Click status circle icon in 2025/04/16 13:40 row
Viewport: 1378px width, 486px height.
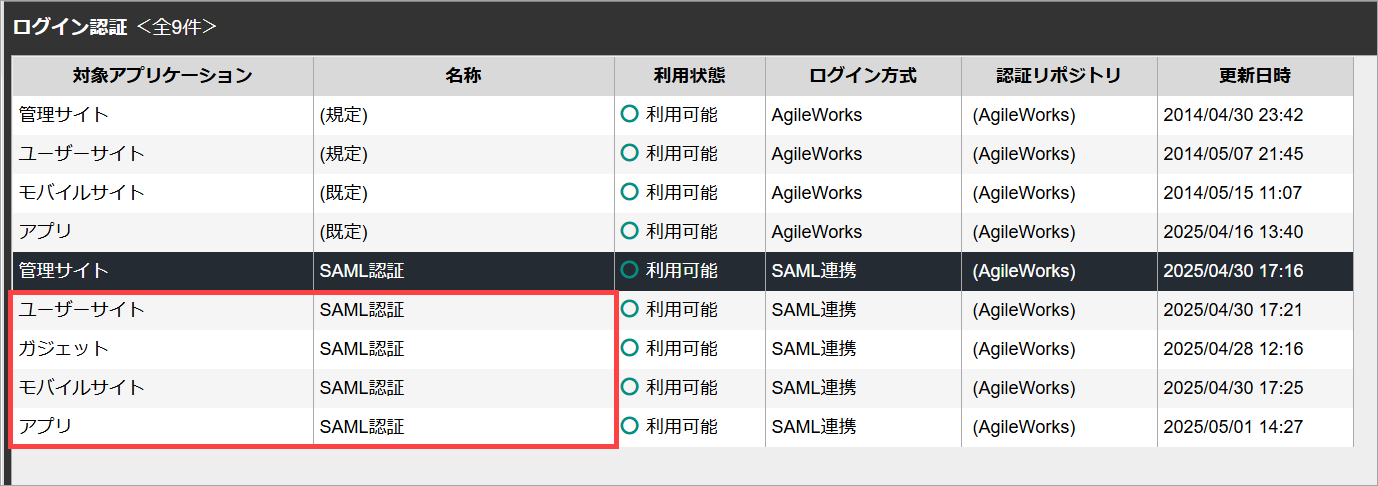(629, 231)
